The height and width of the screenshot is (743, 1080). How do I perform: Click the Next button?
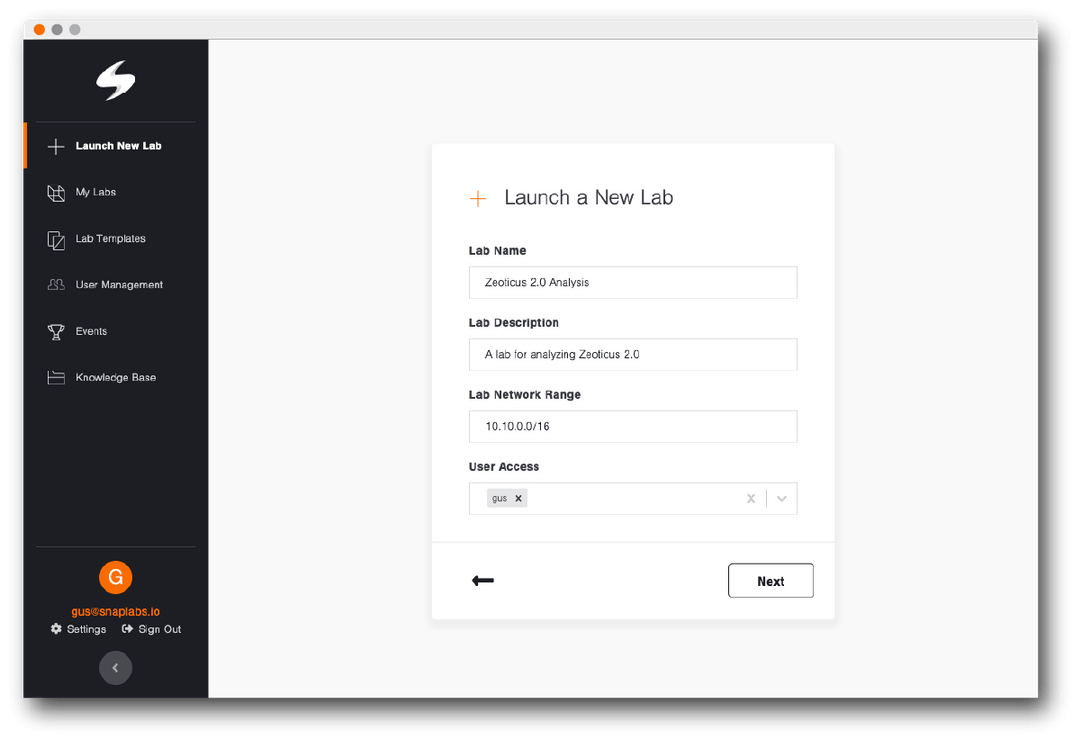(x=770, y=580)
